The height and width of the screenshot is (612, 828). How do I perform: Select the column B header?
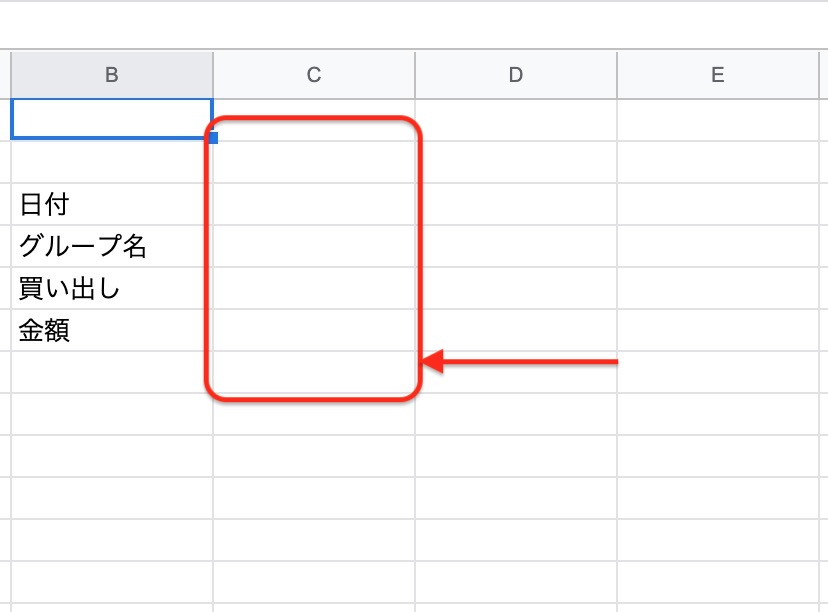pyautogui.click(x=112, y=75)
